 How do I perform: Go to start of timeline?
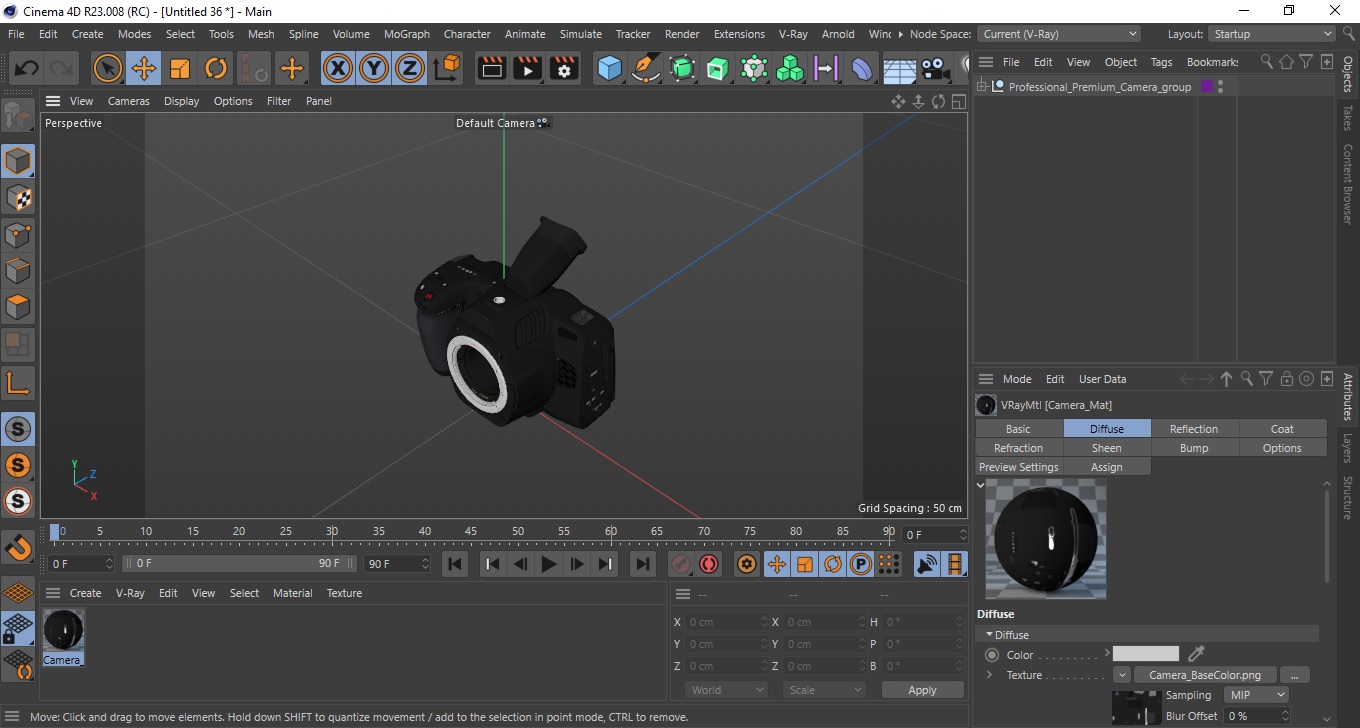click(455, 564)
